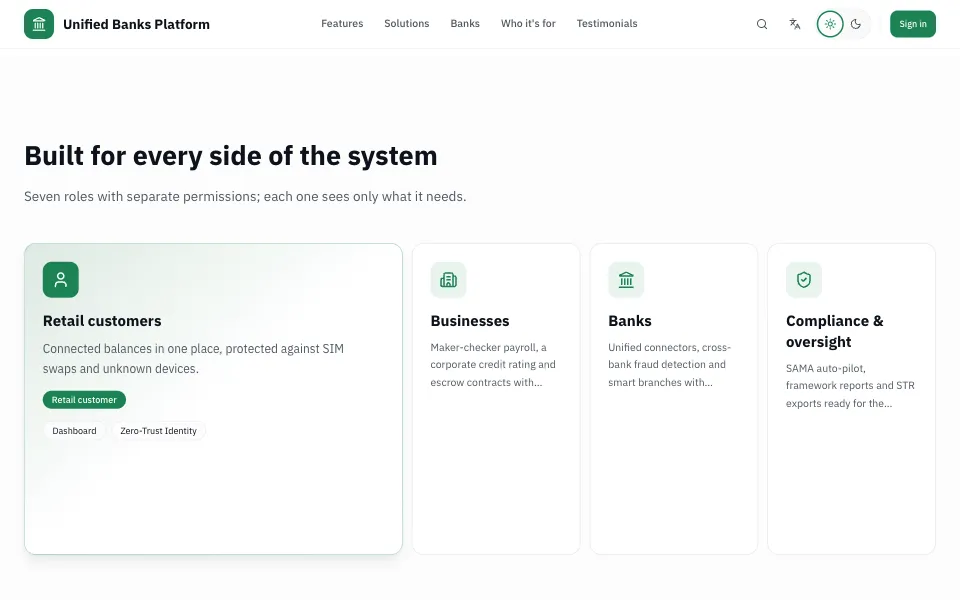The image size is (960, 600).
Task: Click the Dashboard tag chip
Action: [x=74, y=431]
